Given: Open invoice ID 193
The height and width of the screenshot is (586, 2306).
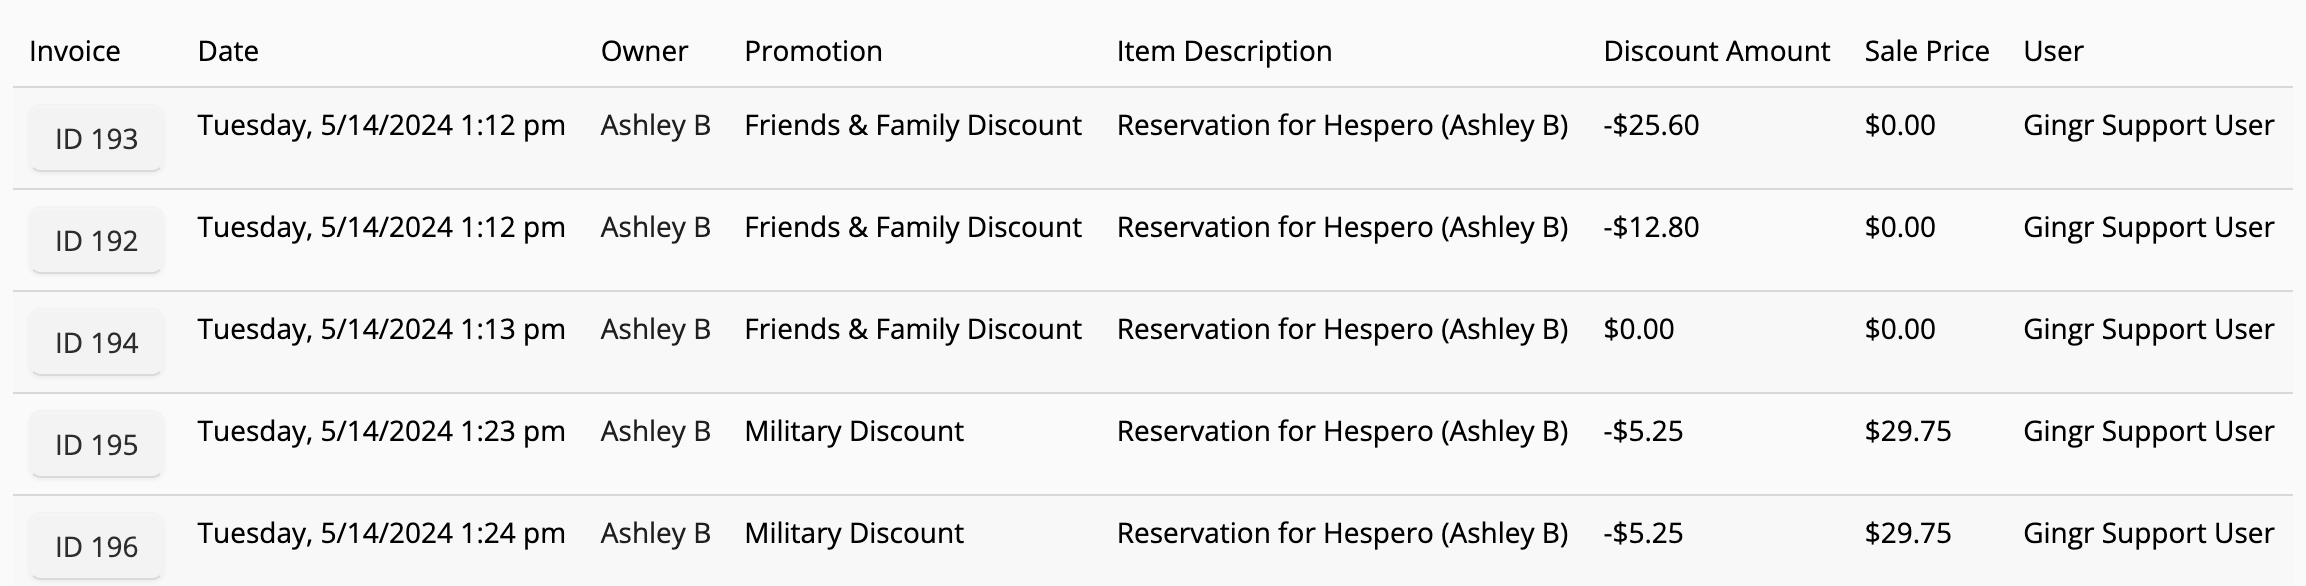Looking at the screenshot, I should (x=96, y=138).
